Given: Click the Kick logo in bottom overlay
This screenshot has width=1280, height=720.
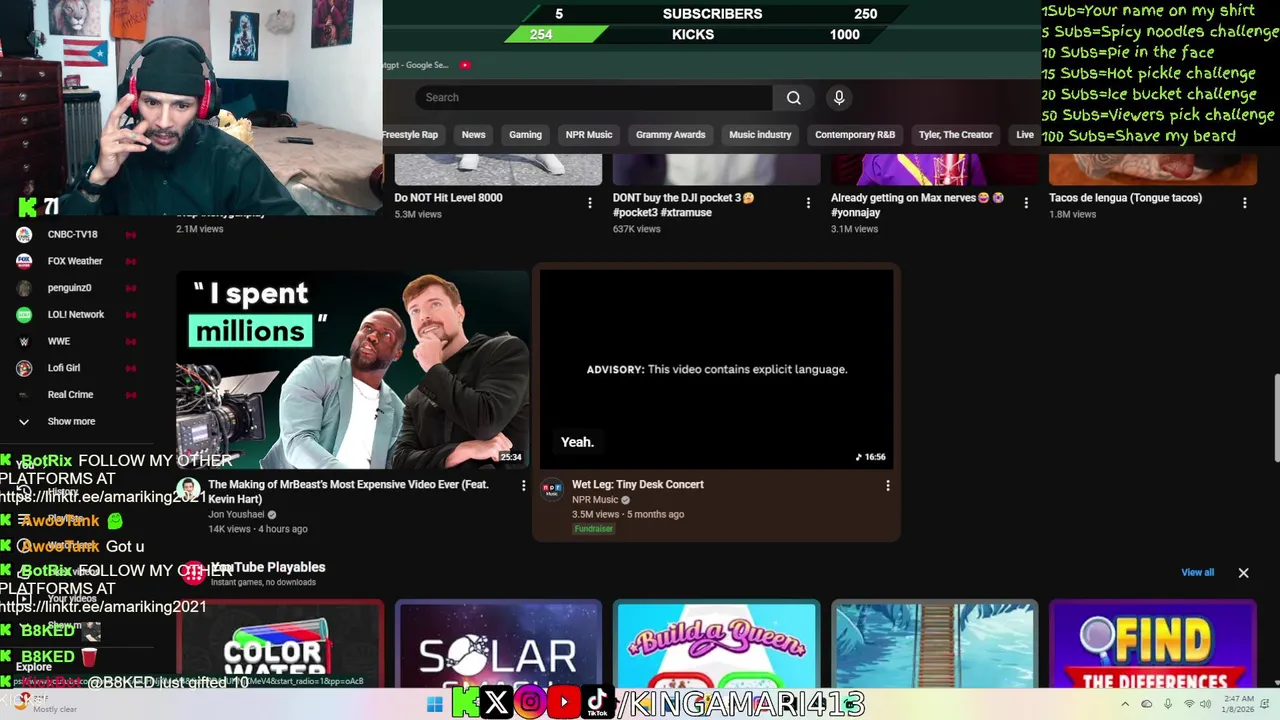Looking at the screenshot, I should coord(464,703).
